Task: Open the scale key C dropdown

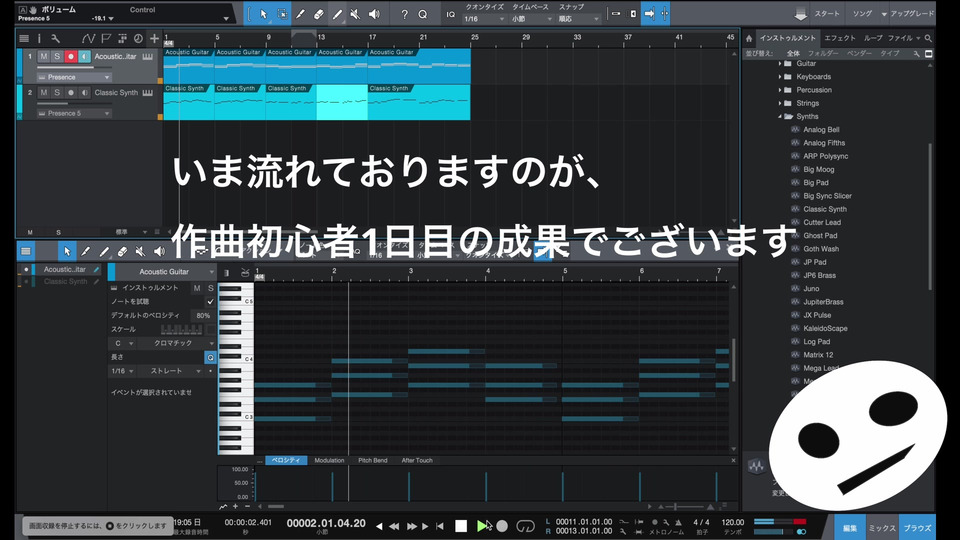Action: [x=122, y=343]
